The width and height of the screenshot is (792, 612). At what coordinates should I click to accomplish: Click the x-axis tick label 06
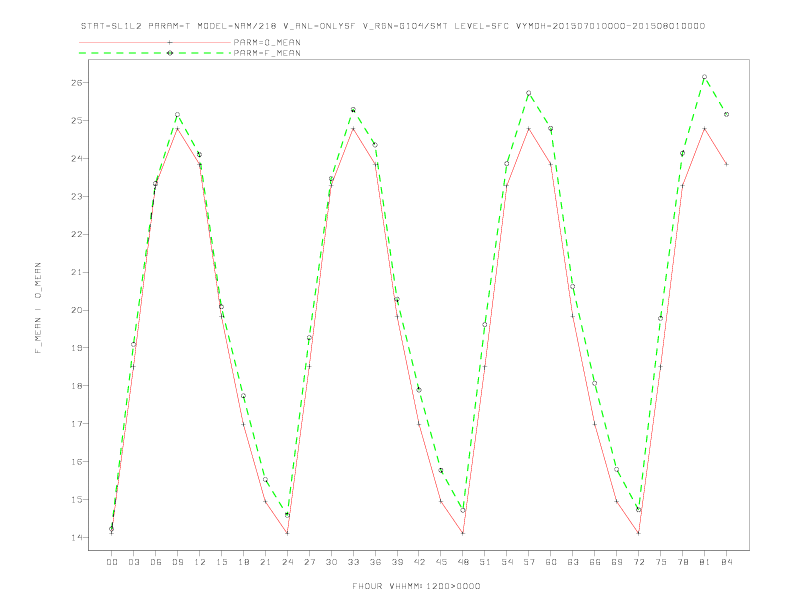coord(156,562)
